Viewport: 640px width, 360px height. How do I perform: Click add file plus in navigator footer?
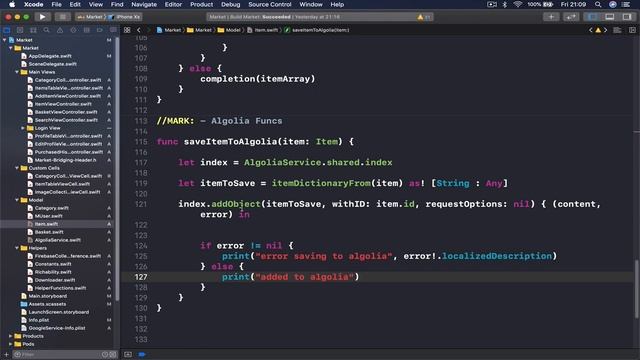tap(6, 355)
